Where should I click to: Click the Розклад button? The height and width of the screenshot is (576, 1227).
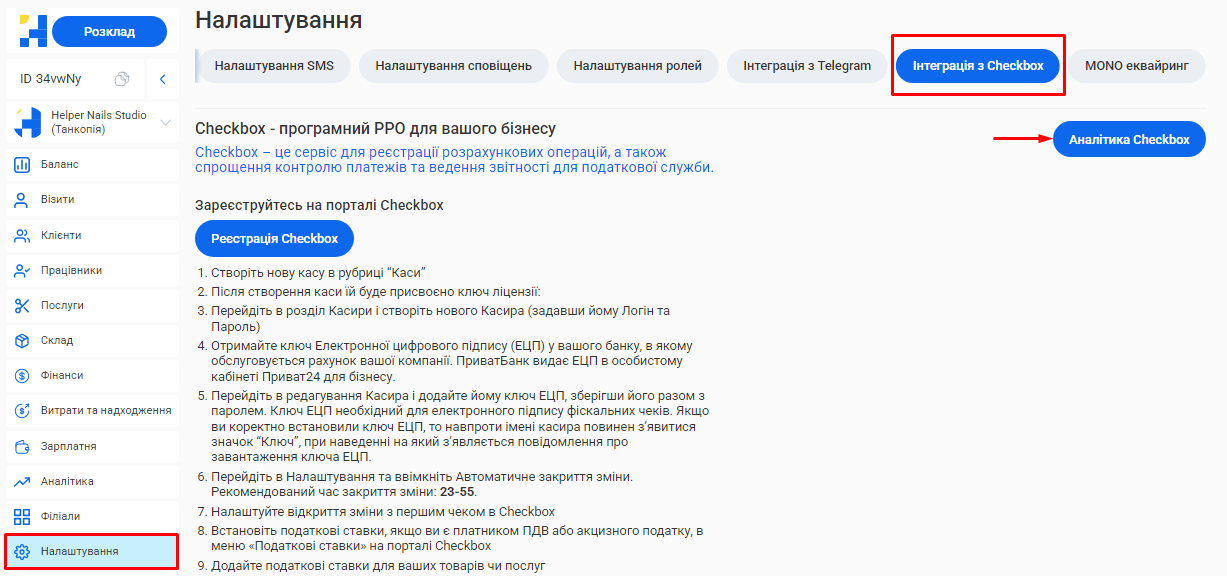click(109, 32)
